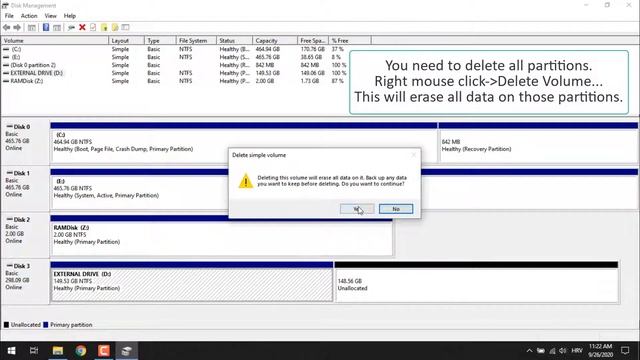Click the Properties checklist toolbar icon
Image resolution: width=640 pixels, height=360 pixels.
pyautogui.click(x=93, y=27)
